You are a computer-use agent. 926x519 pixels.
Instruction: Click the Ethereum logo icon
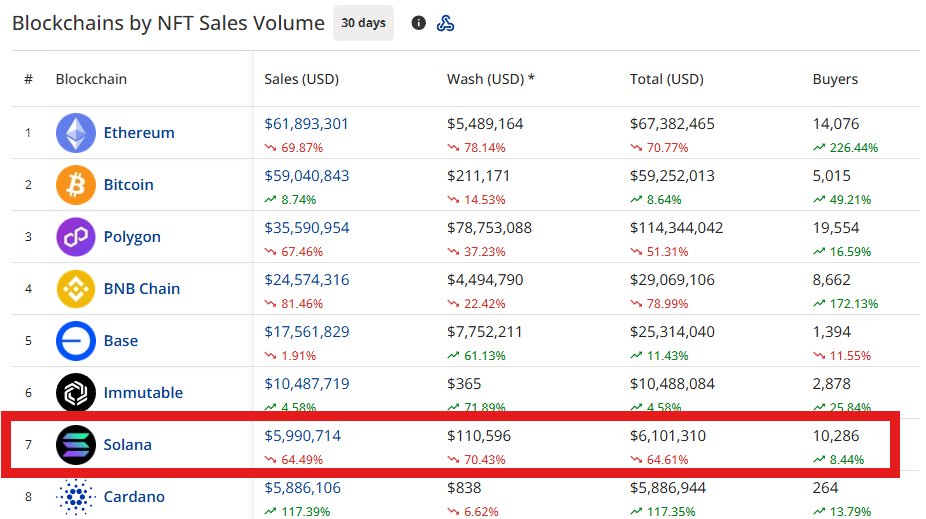pyautogui.click(x=76, y=133)
